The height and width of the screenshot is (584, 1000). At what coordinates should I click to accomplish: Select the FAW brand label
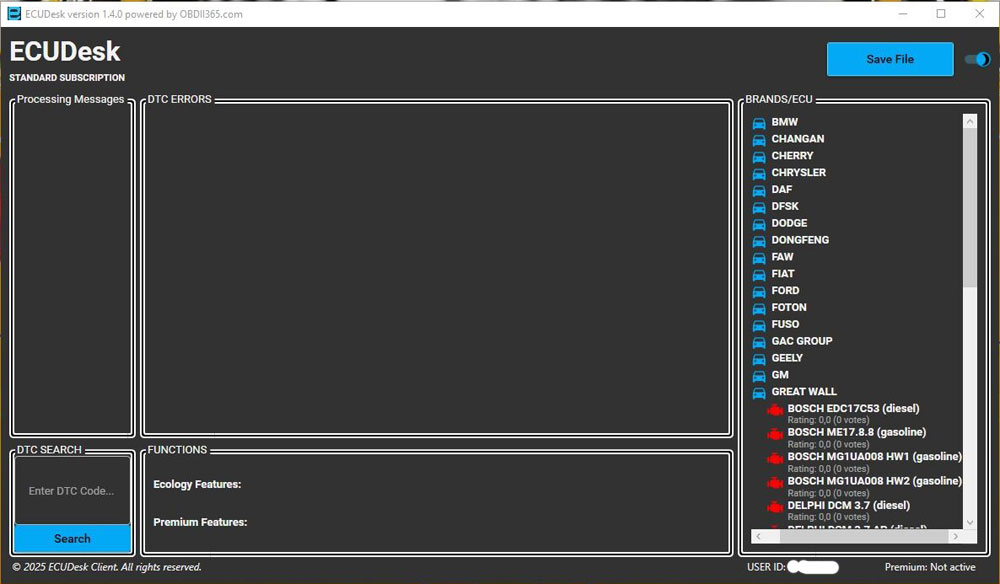pyautogui.click(x=783, y=257)
